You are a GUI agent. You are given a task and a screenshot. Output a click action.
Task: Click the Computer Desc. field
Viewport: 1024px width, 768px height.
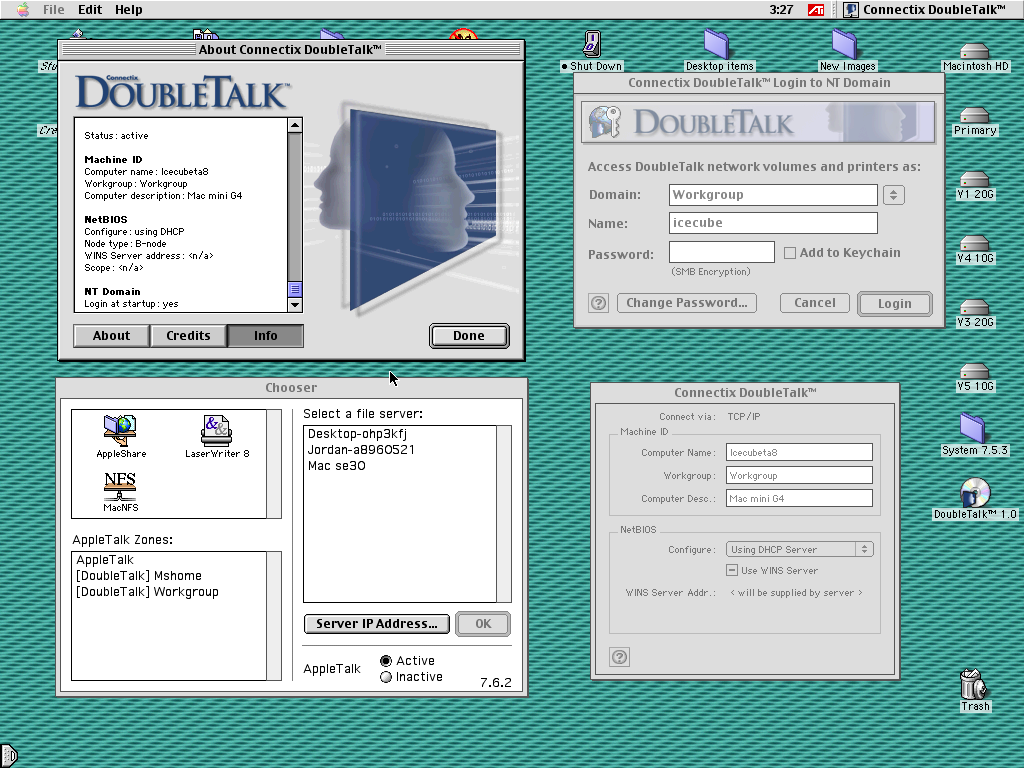coord(799,498)
